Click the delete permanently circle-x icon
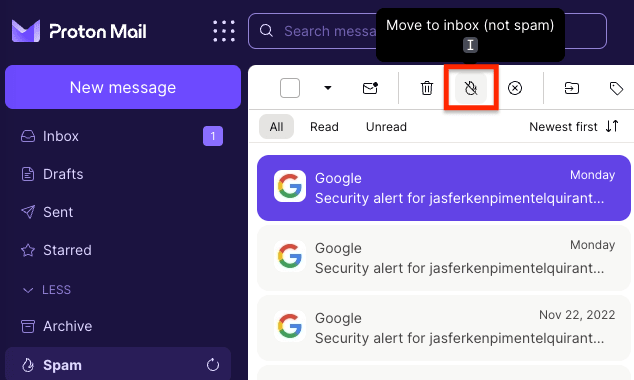This screenshot has height=380, width=634. [515, 88]
